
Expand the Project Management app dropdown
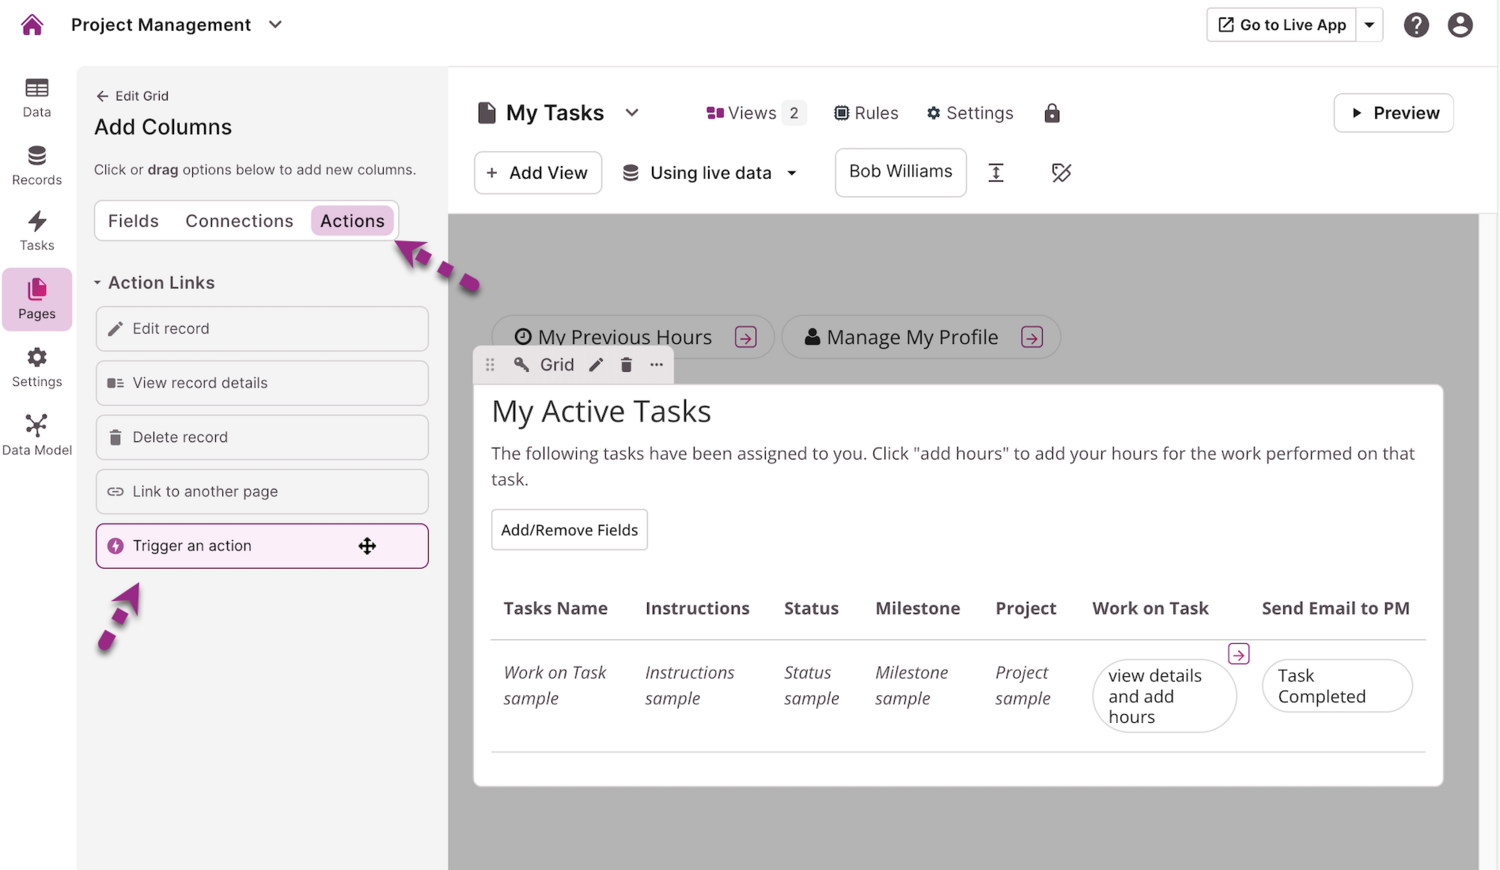pos(275,25)
